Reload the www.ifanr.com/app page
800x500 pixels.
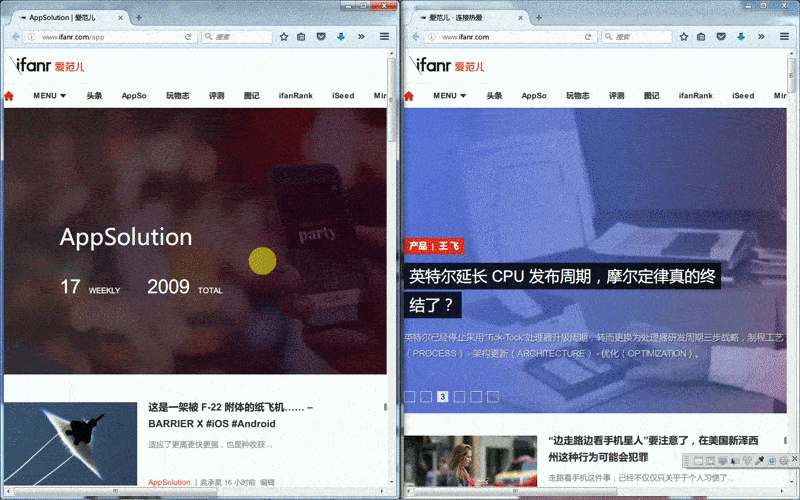(x=188, y=37)
